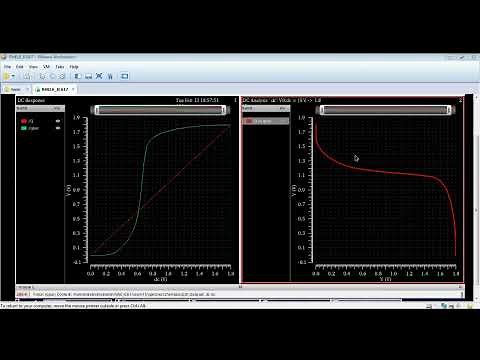Click the yellow power-on icon in toolbar
Screen dimensions: 480x360
click(6, 76)
